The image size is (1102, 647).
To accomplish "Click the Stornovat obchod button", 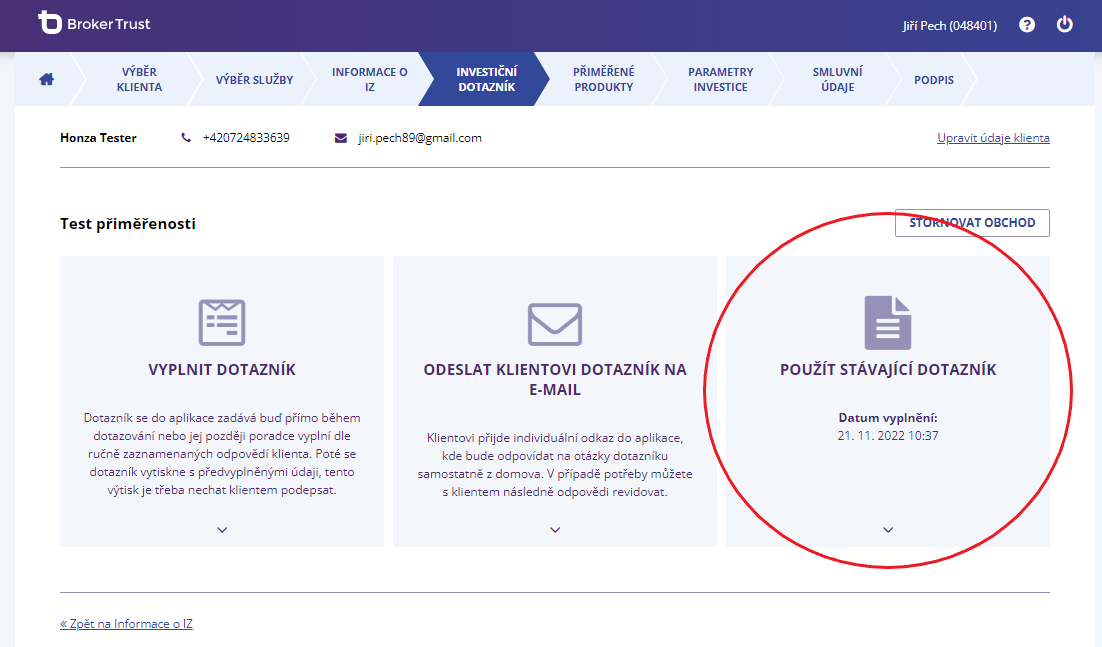I will click(972, 223).
